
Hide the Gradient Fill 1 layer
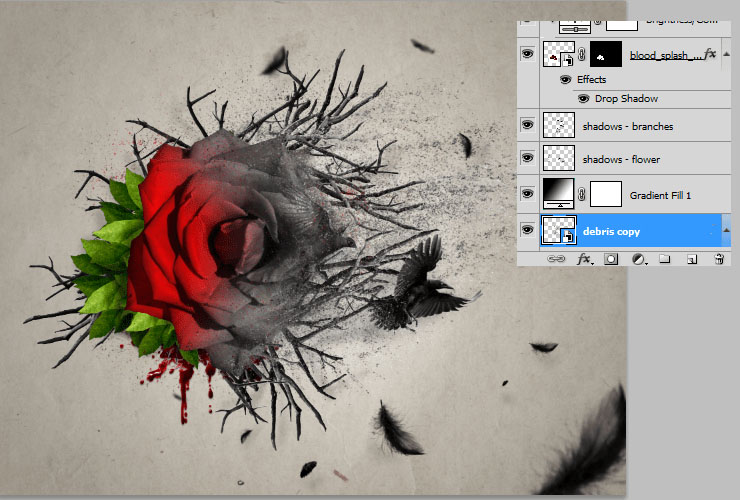(x=527, y=193)
